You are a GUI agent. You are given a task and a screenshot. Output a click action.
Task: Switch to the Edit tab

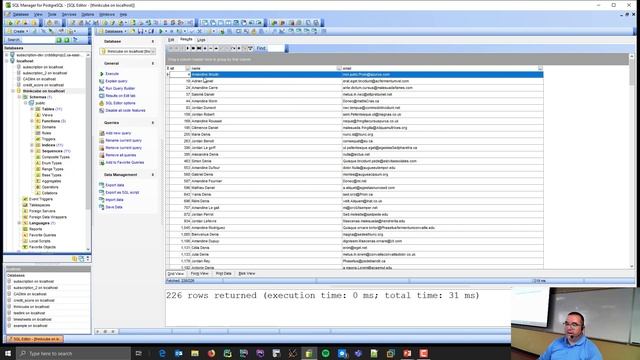point(171,40)
